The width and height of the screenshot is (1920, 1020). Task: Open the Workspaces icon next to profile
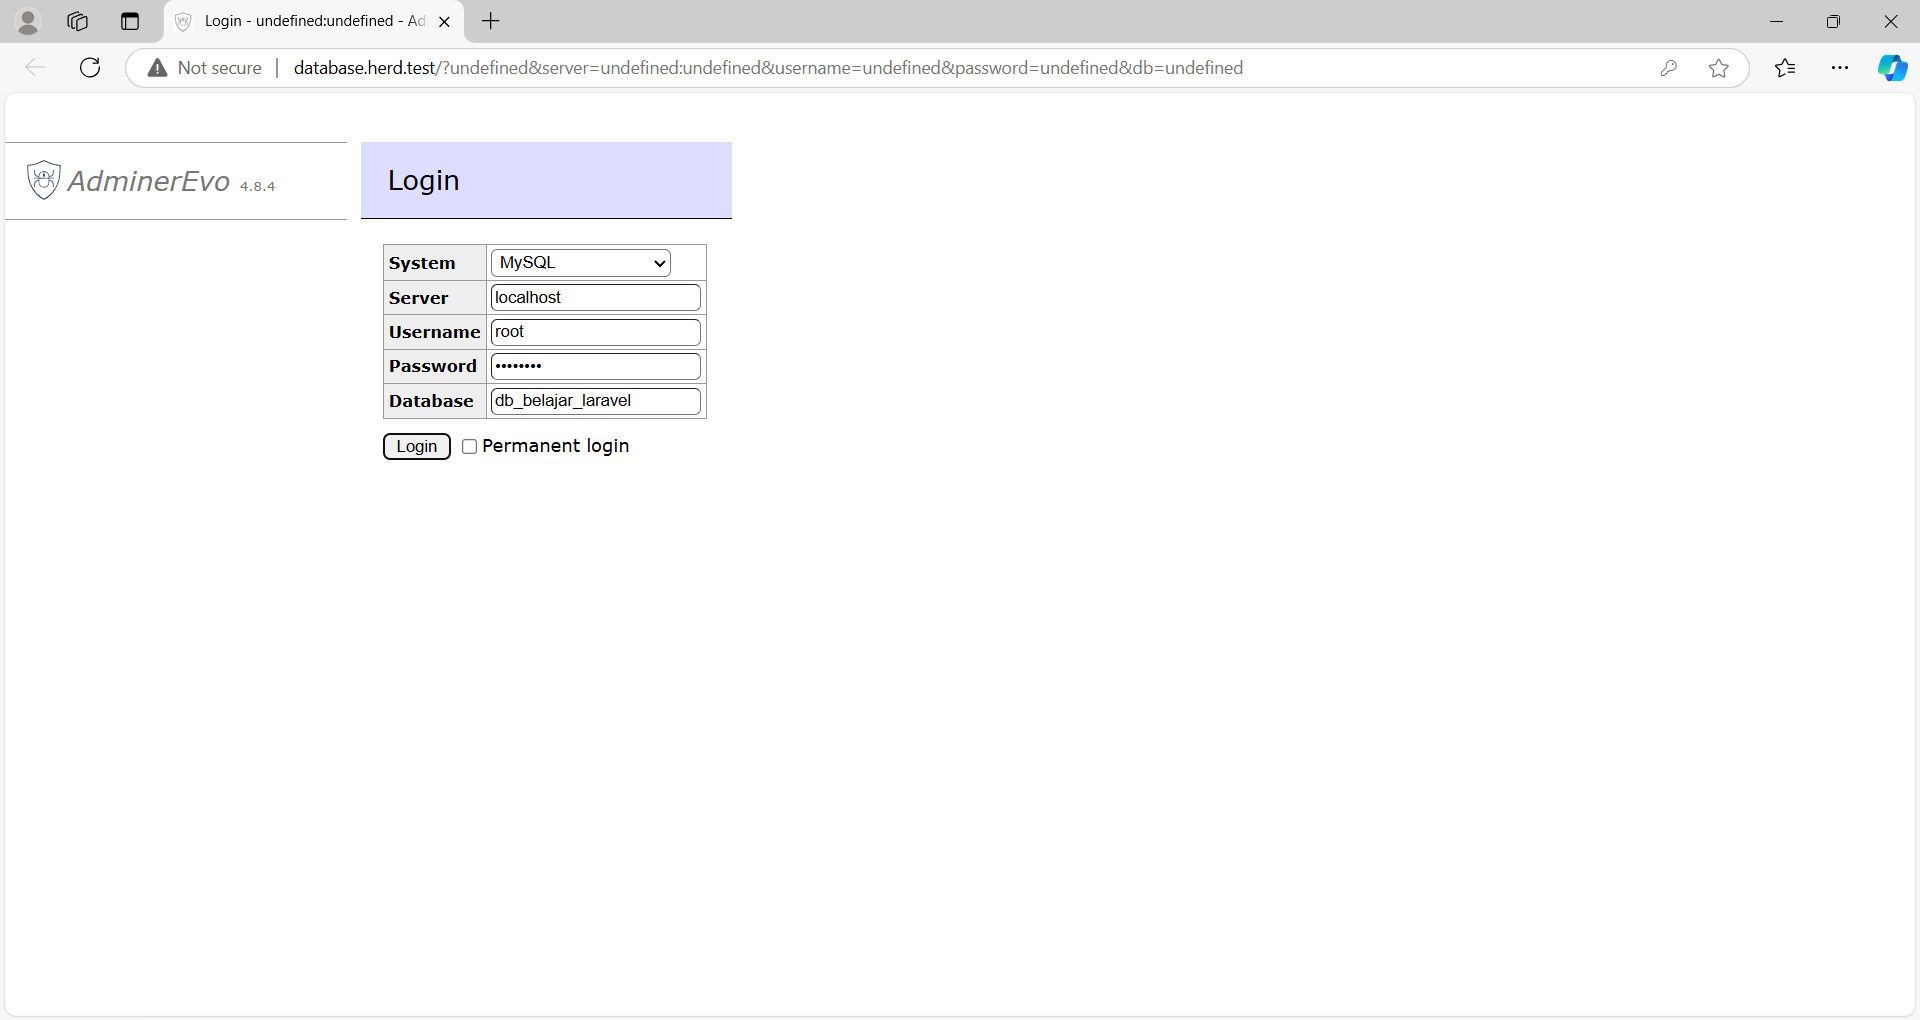click(x=77, y=21)
